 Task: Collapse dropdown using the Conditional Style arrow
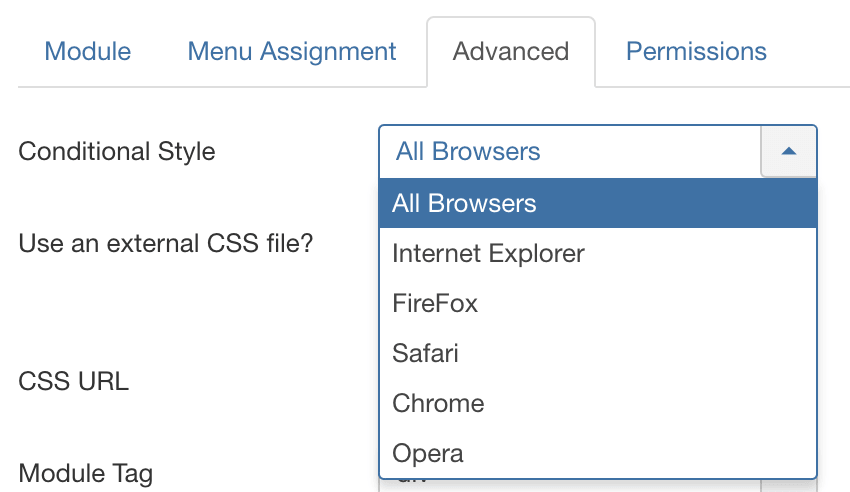789,151
